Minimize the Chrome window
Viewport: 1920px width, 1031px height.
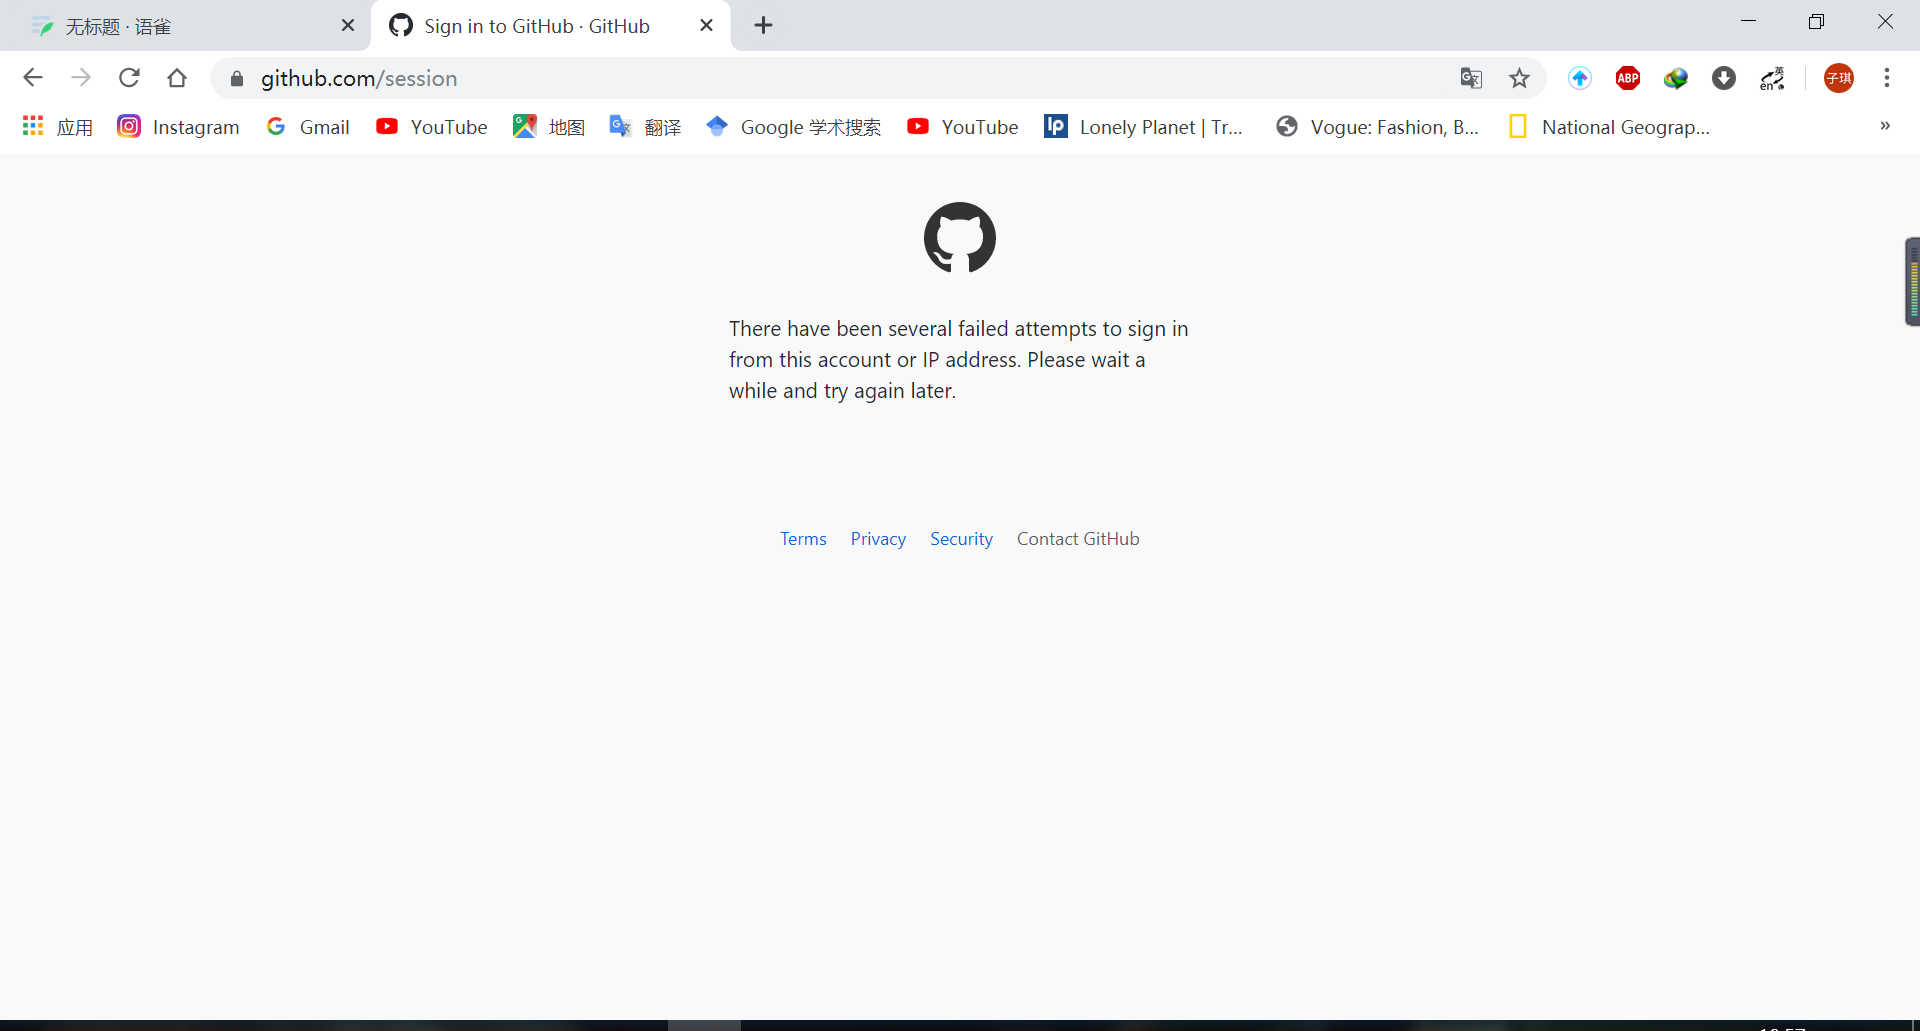click(x=1749, y=22)
